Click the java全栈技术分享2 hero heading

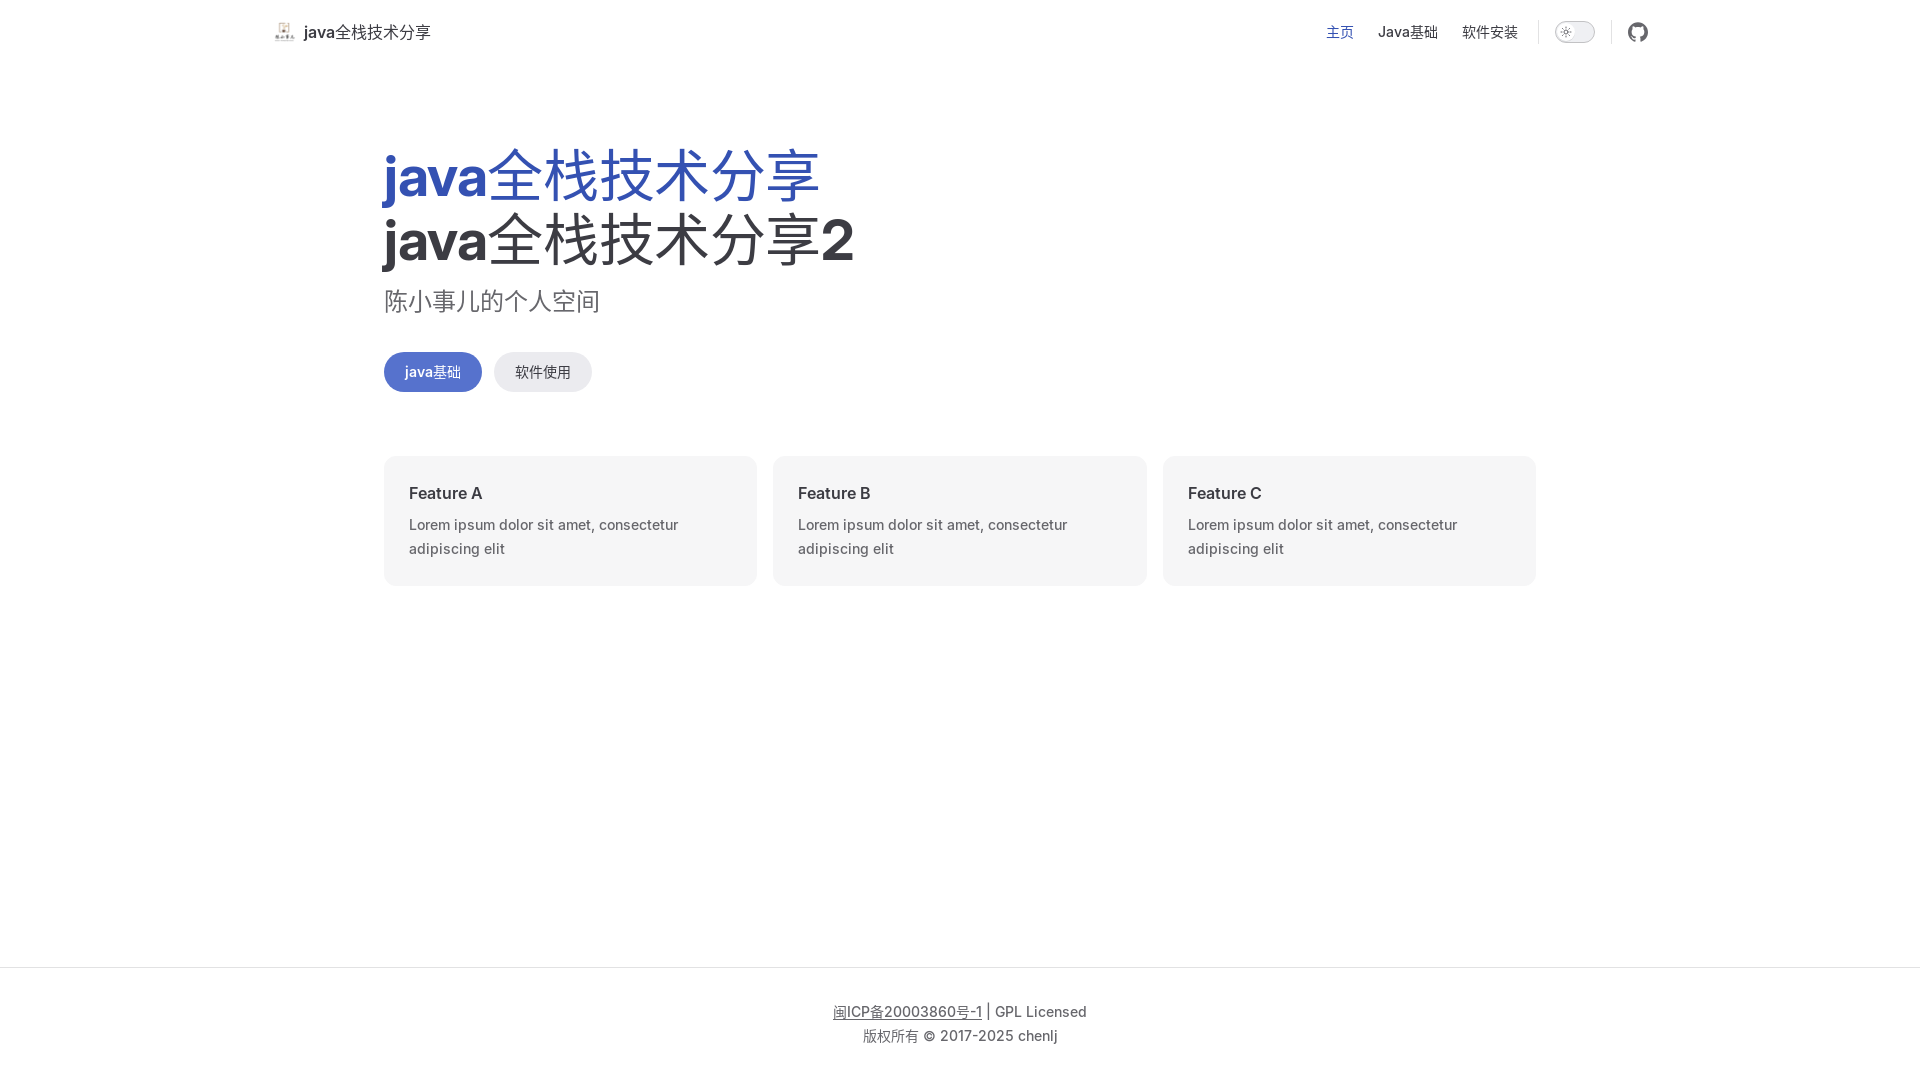pyautogui.click(x=618, y=240)
